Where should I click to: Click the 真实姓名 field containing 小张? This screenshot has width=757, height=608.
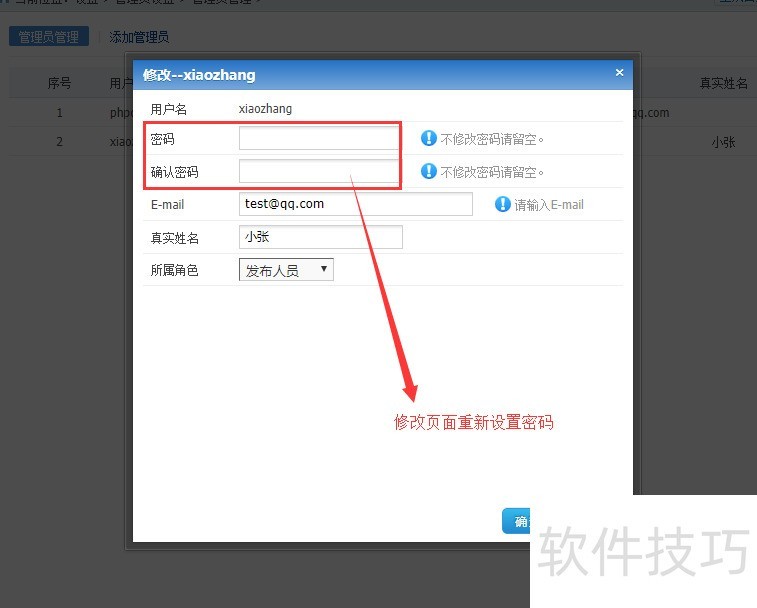point(320,237)
